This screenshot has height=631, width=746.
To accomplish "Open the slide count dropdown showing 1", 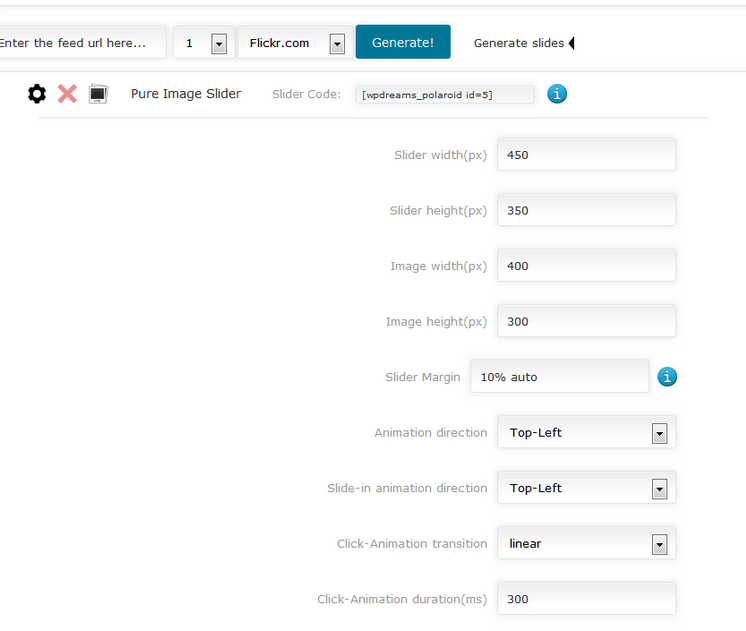I will coord(204,43).
